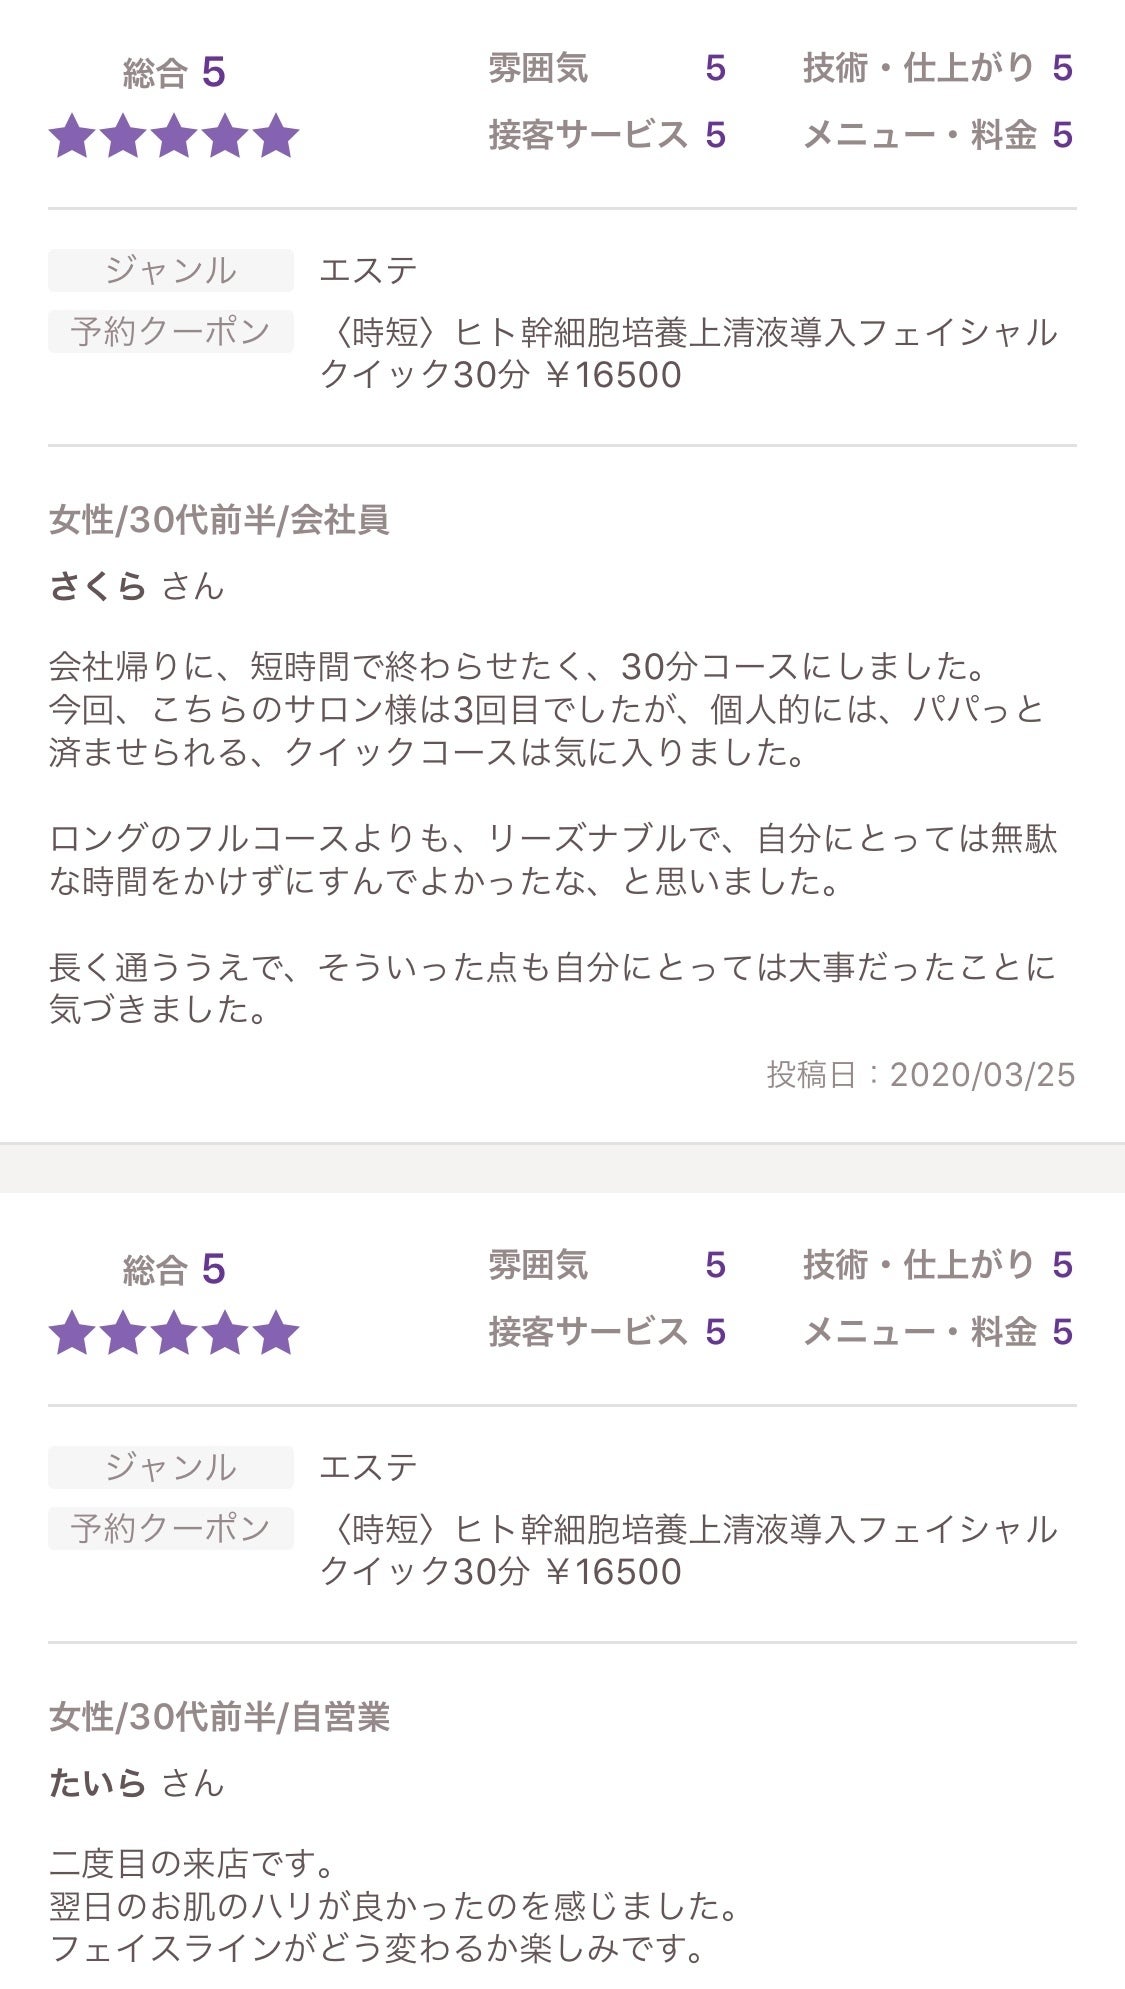The image size is (1125, 1989).
Task: Click the 投稿日 2020/03/25 post date
Action: (920, 1075)
